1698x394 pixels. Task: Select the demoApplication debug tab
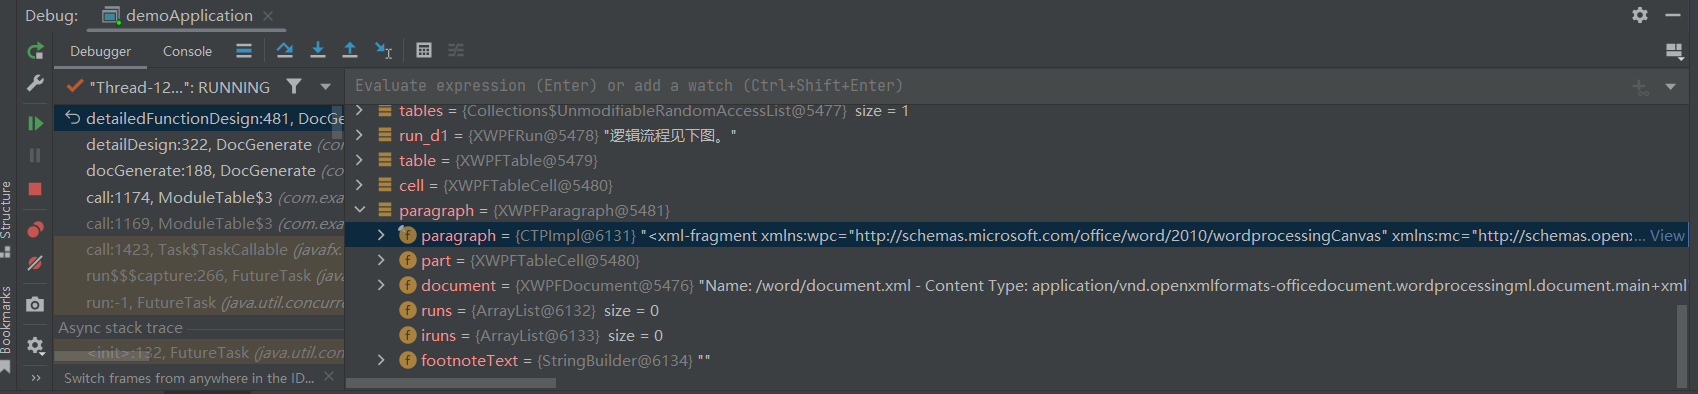click(188, 16)
